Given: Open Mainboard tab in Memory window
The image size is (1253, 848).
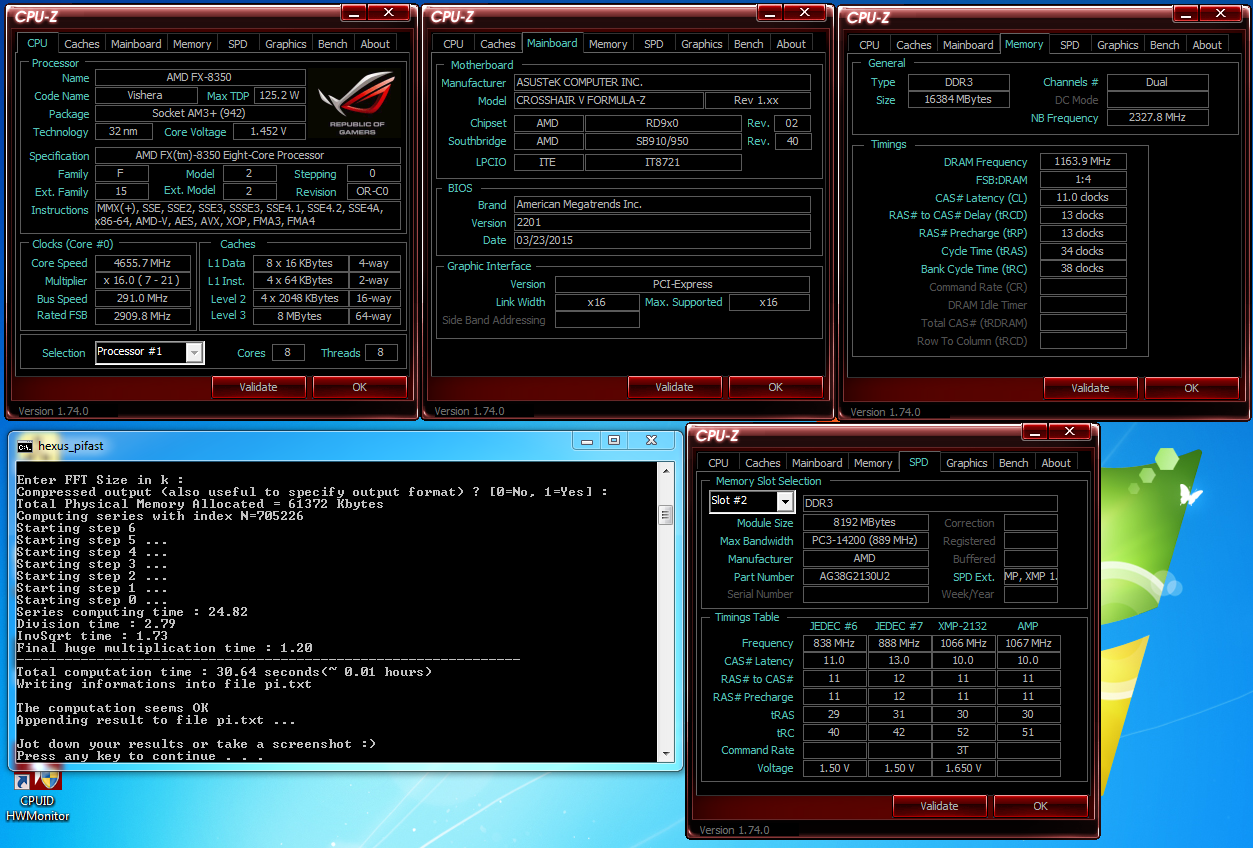Looking at the screenshot, I should click(x=969, y=45).
